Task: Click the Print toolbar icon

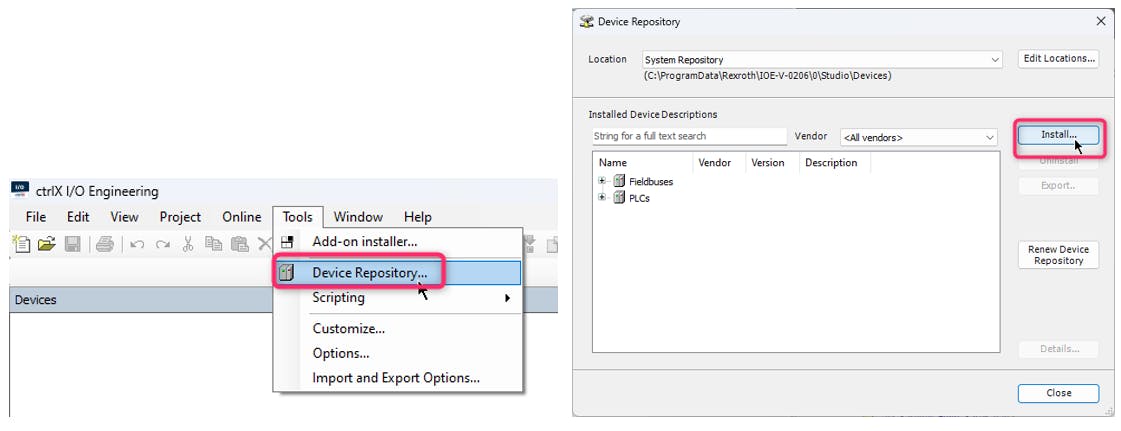Action: (105, 244)
